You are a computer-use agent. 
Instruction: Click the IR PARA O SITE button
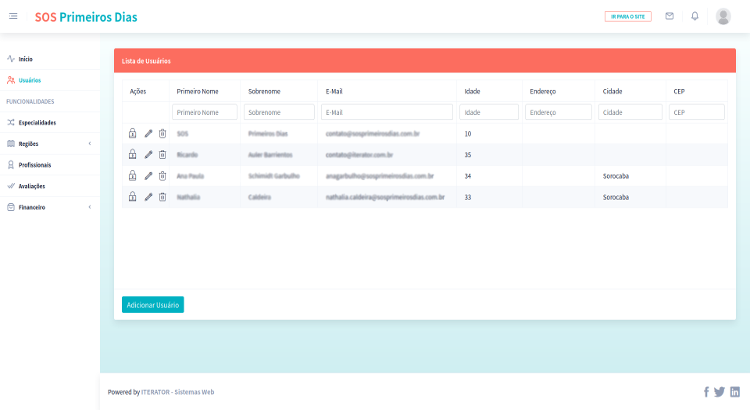(x=628, y=17)
